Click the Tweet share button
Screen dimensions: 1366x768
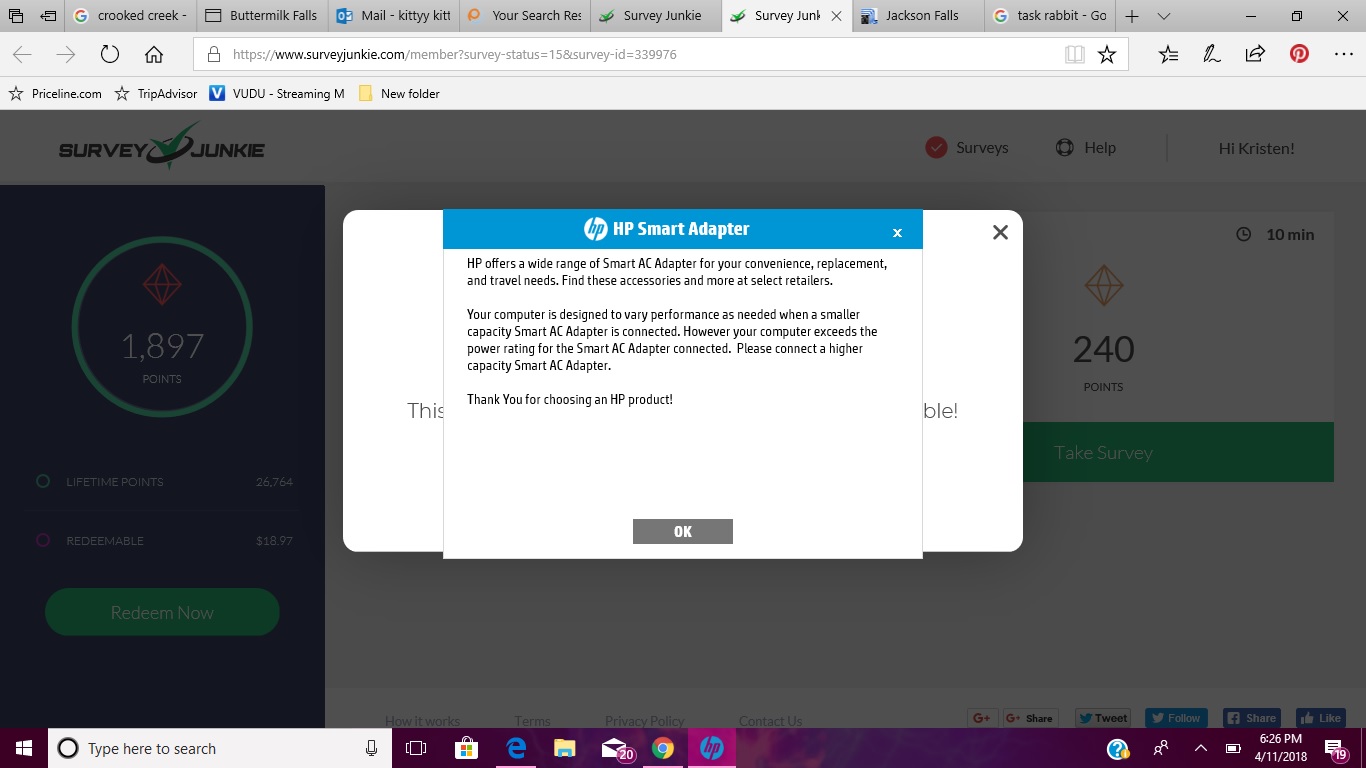point(1103,718)
